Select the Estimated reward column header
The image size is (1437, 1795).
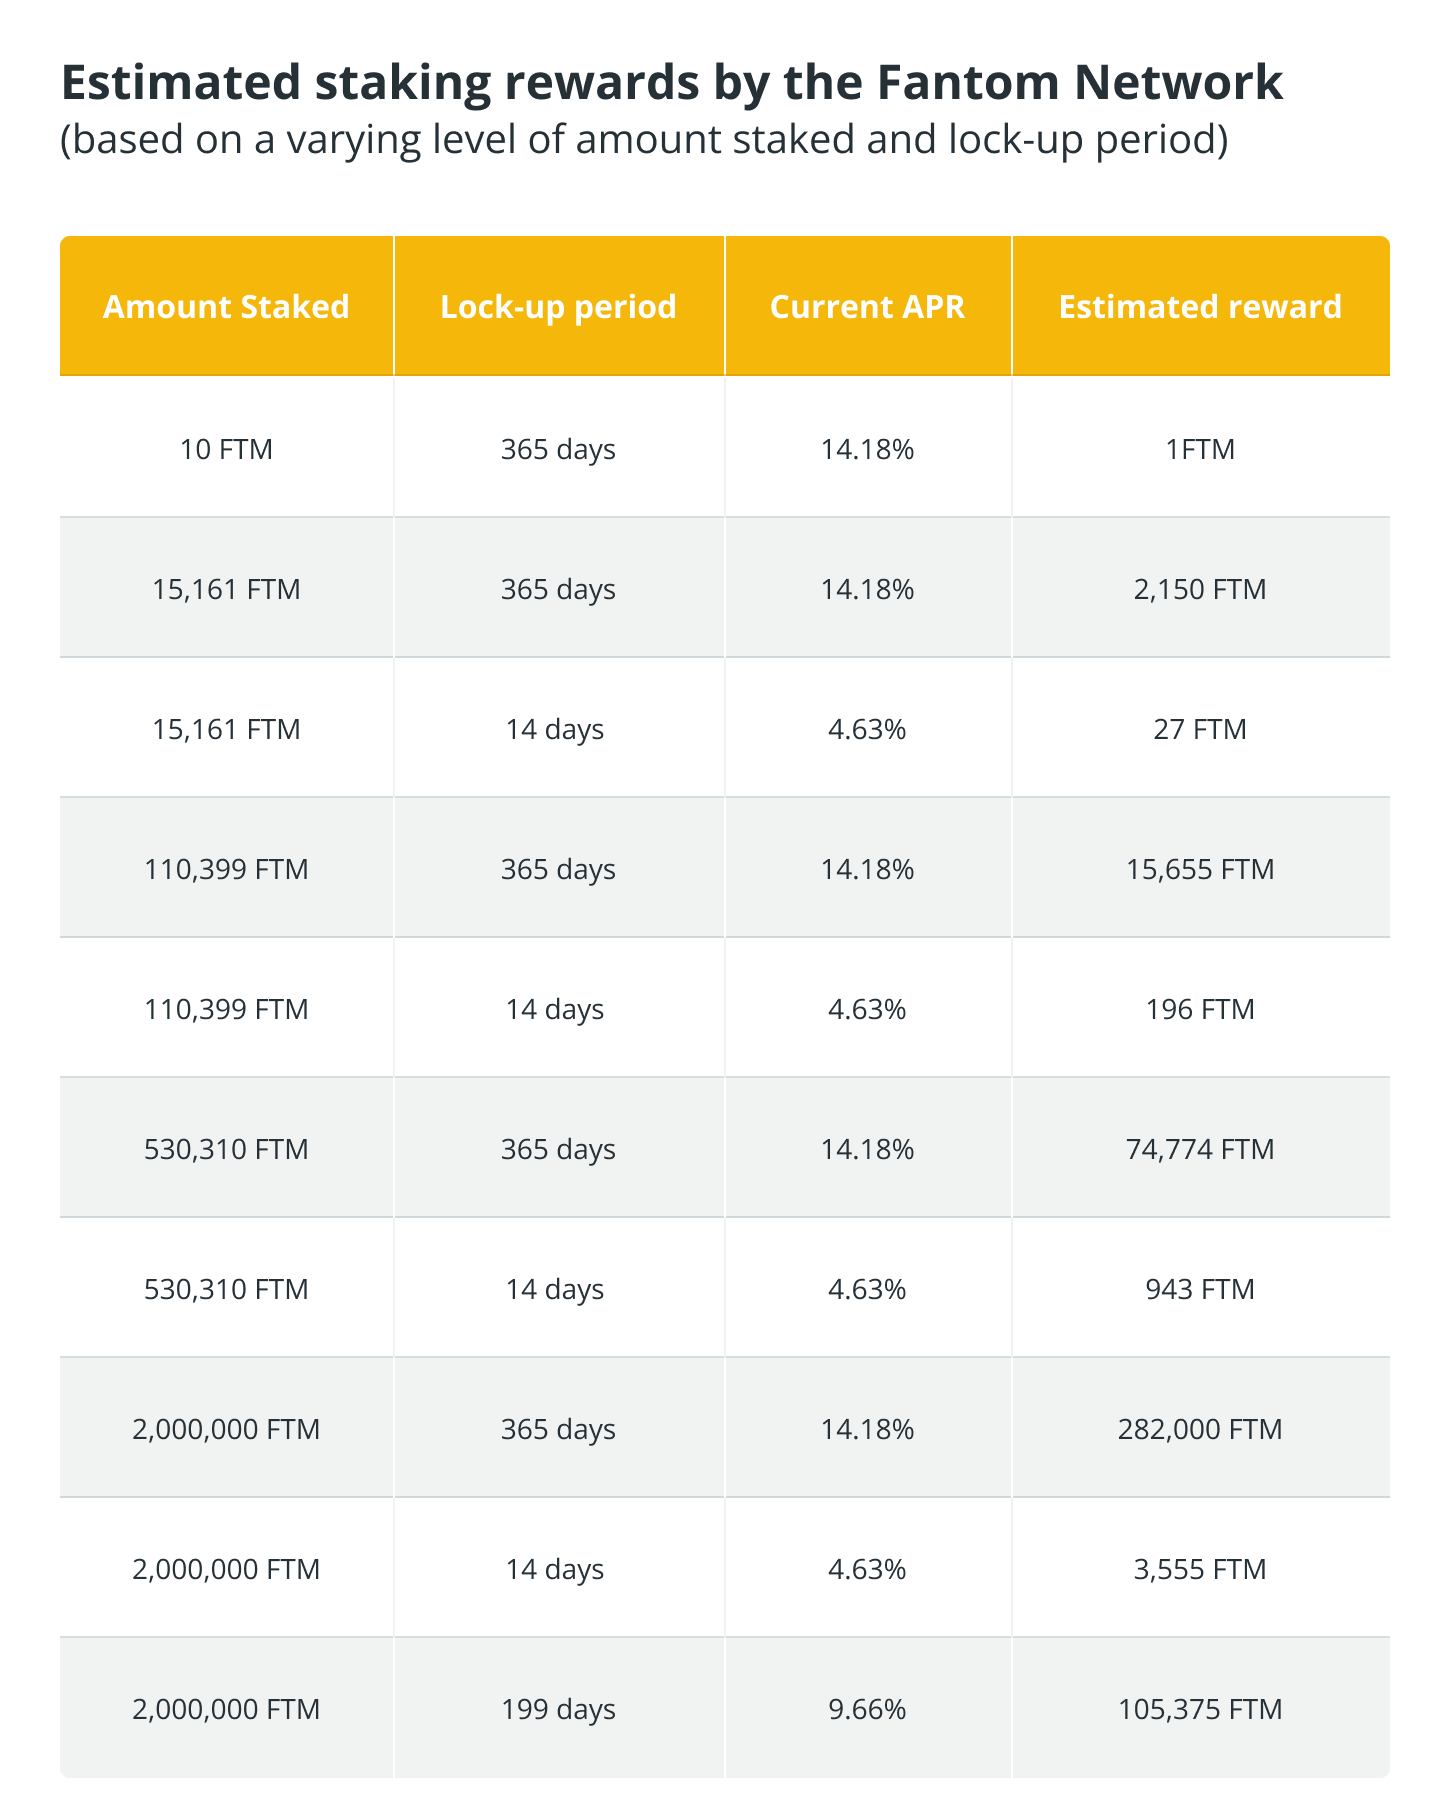pos(1200,306)
